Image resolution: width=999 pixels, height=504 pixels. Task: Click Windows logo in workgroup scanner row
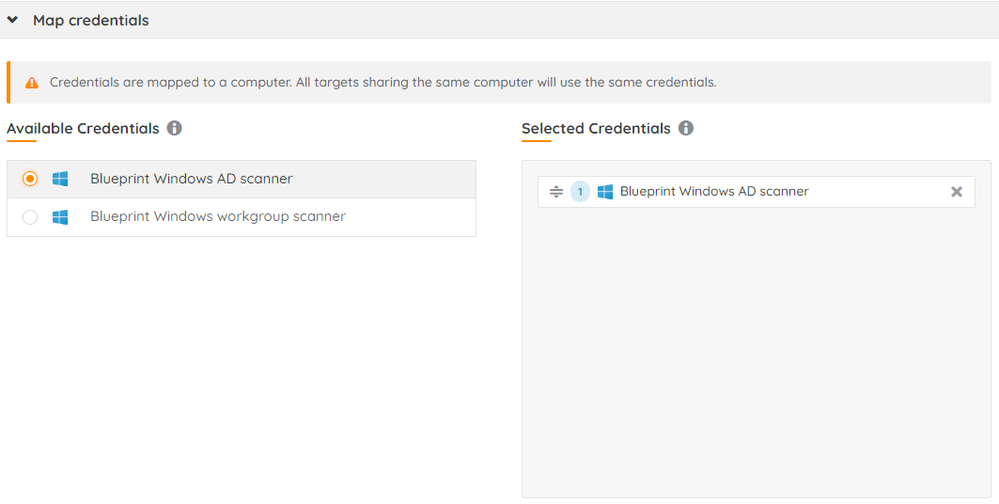click(x=60, y=217)
